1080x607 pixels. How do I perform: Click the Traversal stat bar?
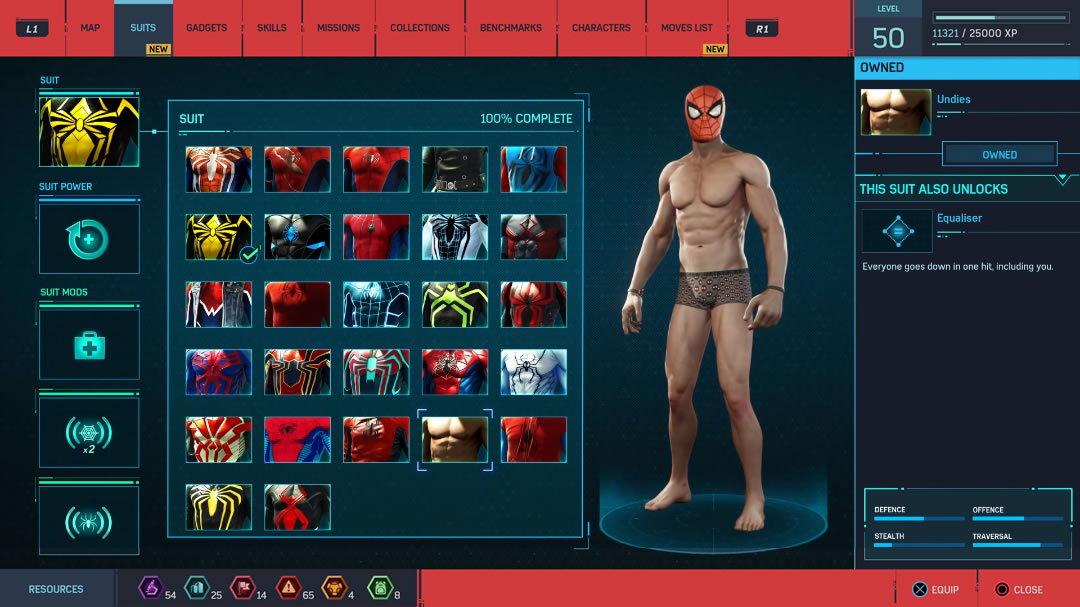[1018, 545]
